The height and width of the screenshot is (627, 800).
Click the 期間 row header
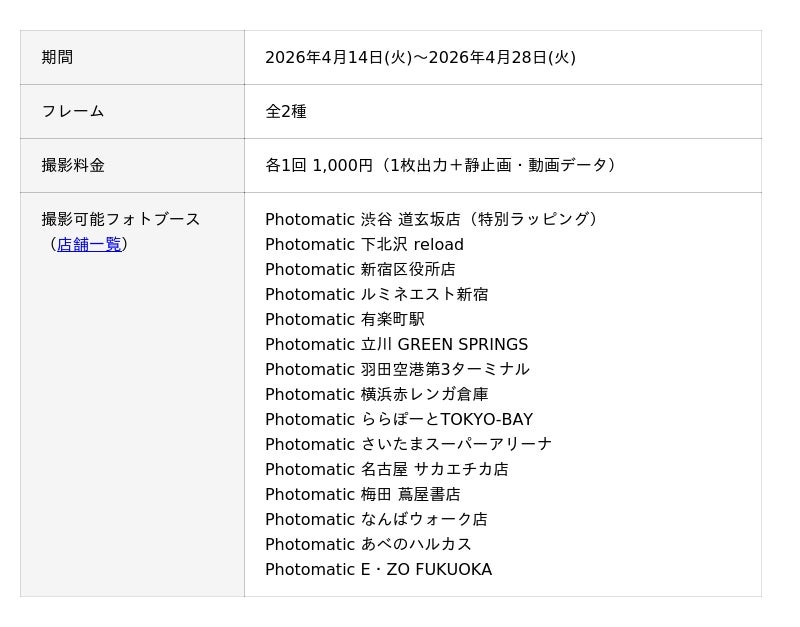pyautogui.click(x=57, y=57)
